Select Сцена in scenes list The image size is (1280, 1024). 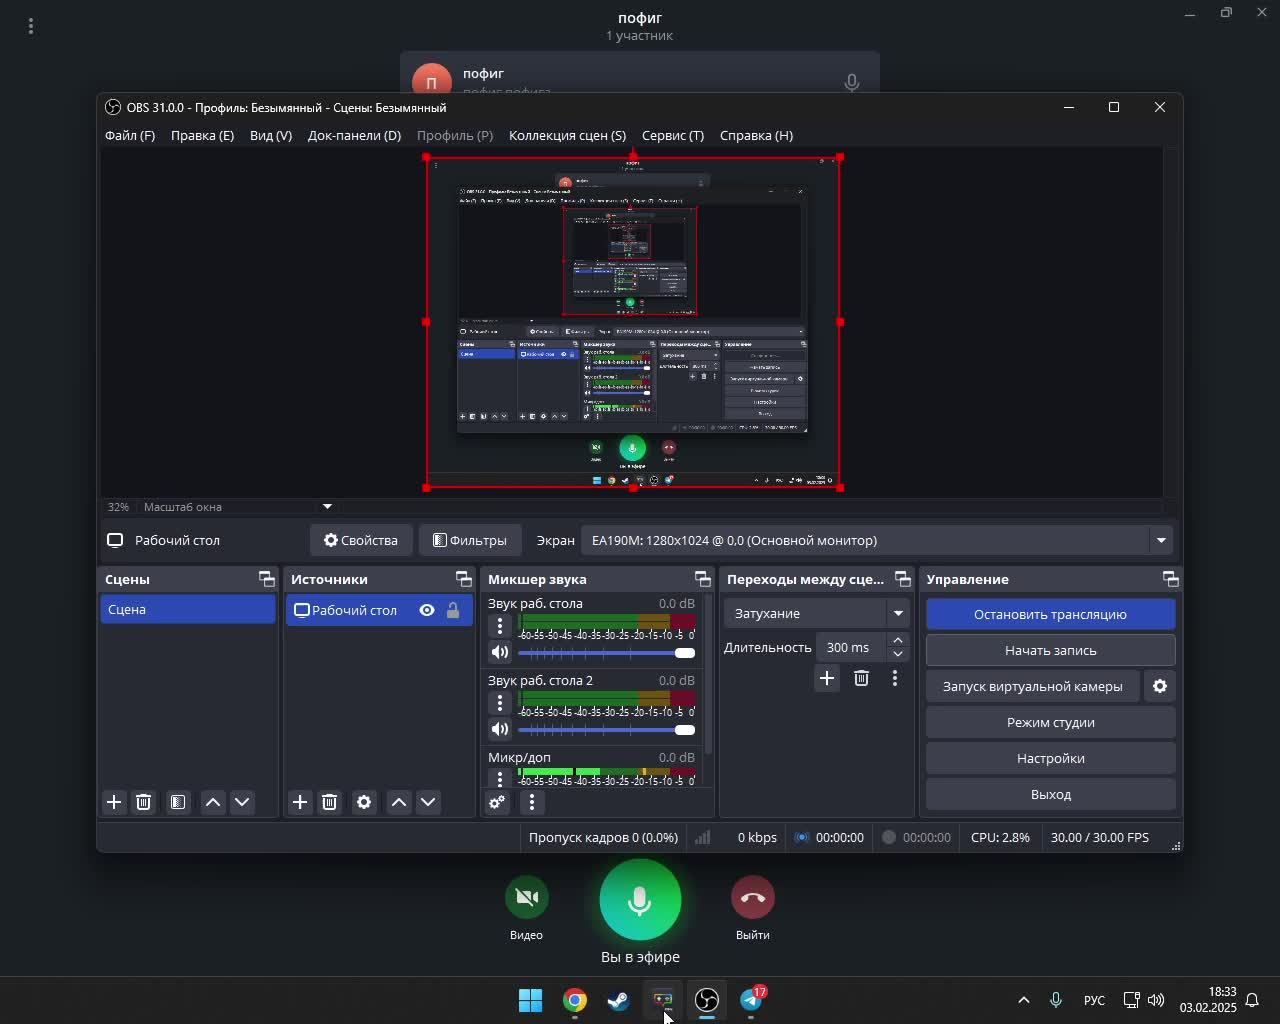tap(187, 609)
